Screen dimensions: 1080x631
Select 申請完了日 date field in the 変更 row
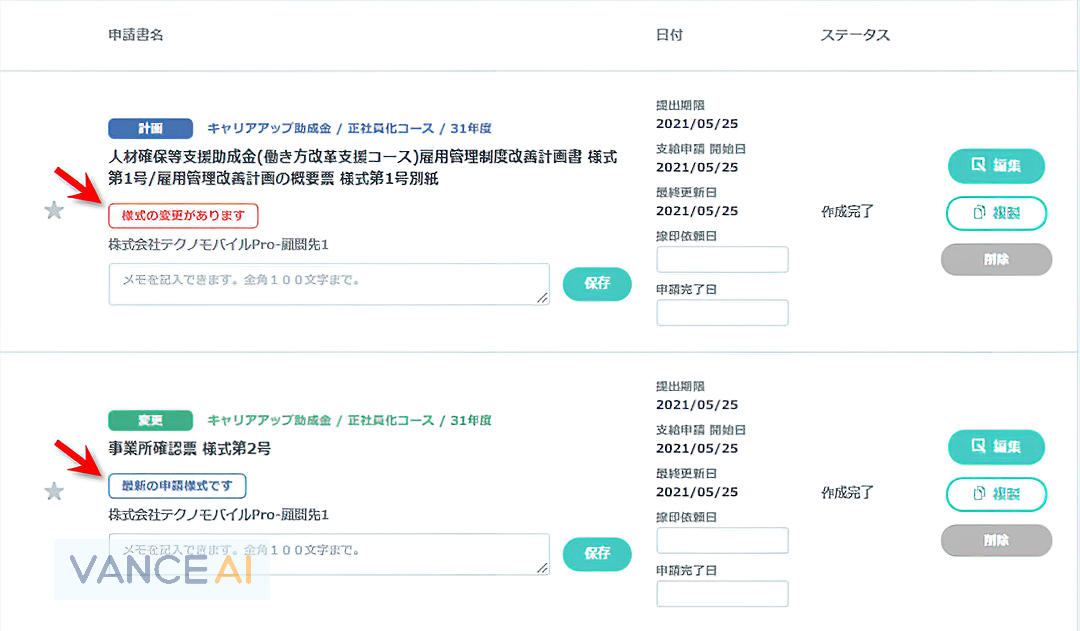(722, 594)
